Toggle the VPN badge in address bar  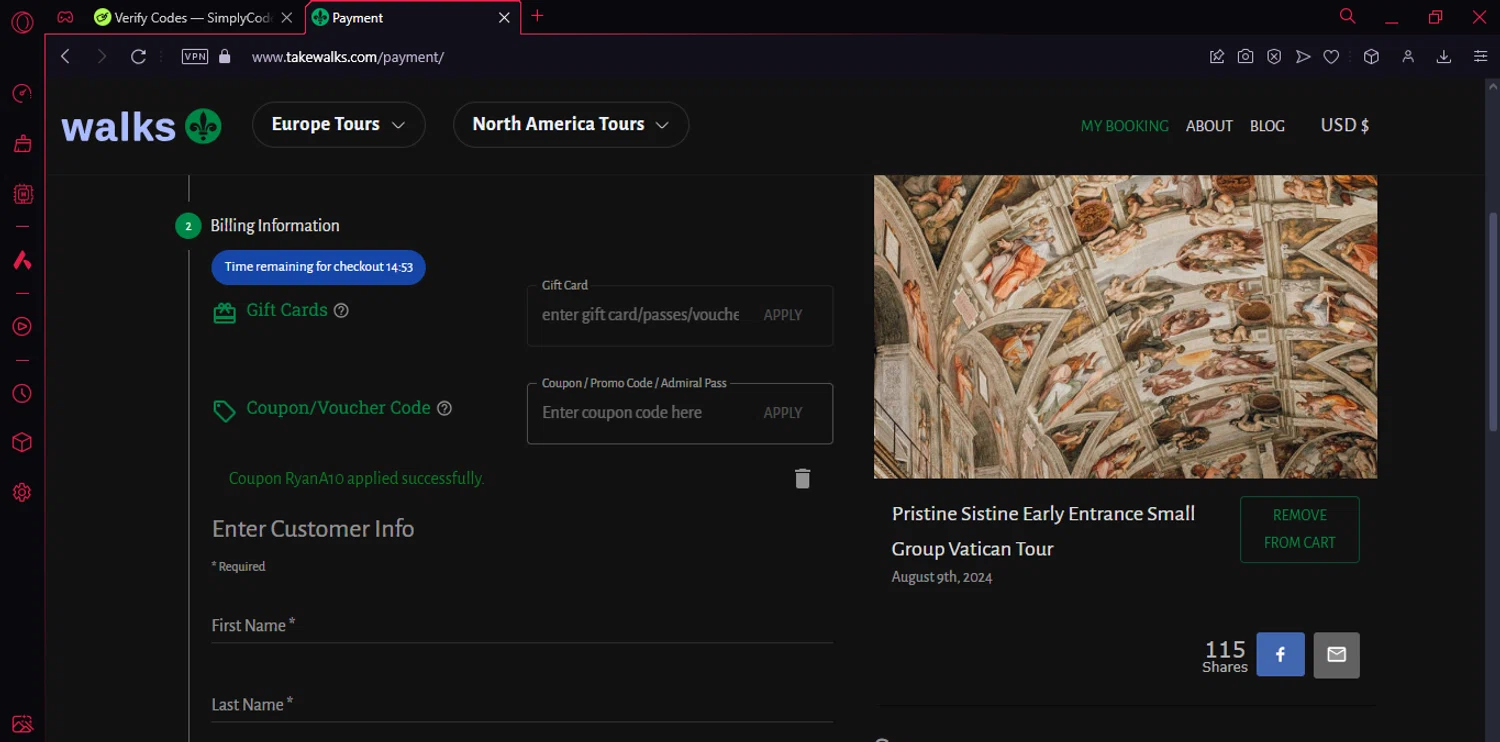coord(195,57)
